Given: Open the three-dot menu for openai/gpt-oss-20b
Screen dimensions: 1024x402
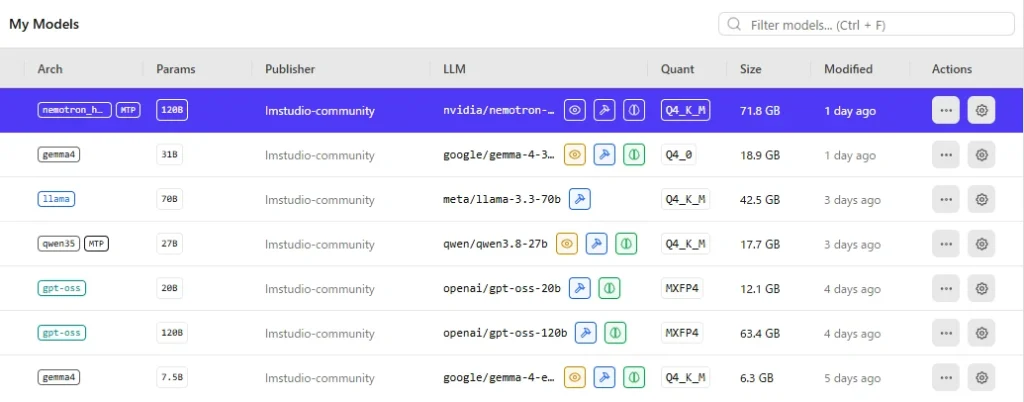Looking at the screenshot, I should [x=946, y=288].
